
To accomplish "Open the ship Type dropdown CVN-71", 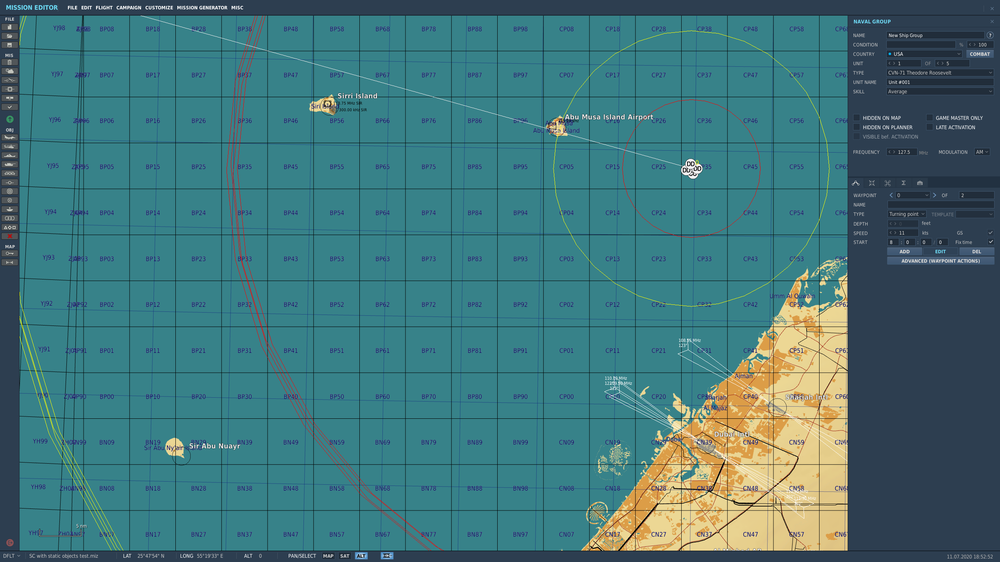I will [x=940, y=73].
